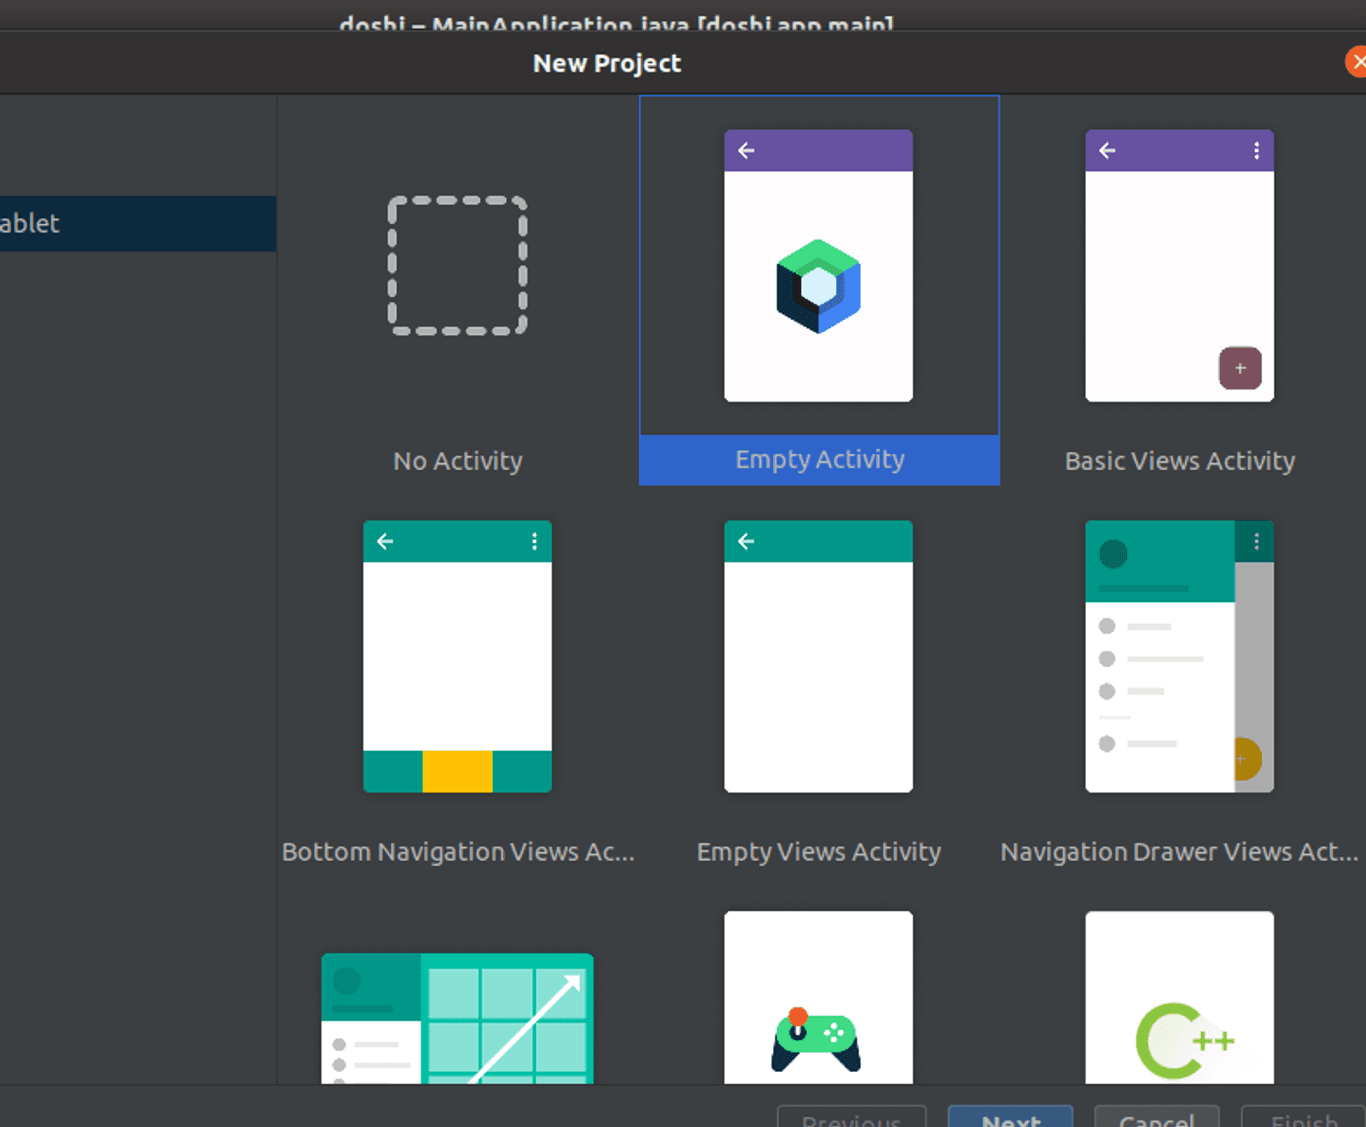Click the Next button
The height and width of the screenshot is (1127, 1366).
(1010, 1117)
